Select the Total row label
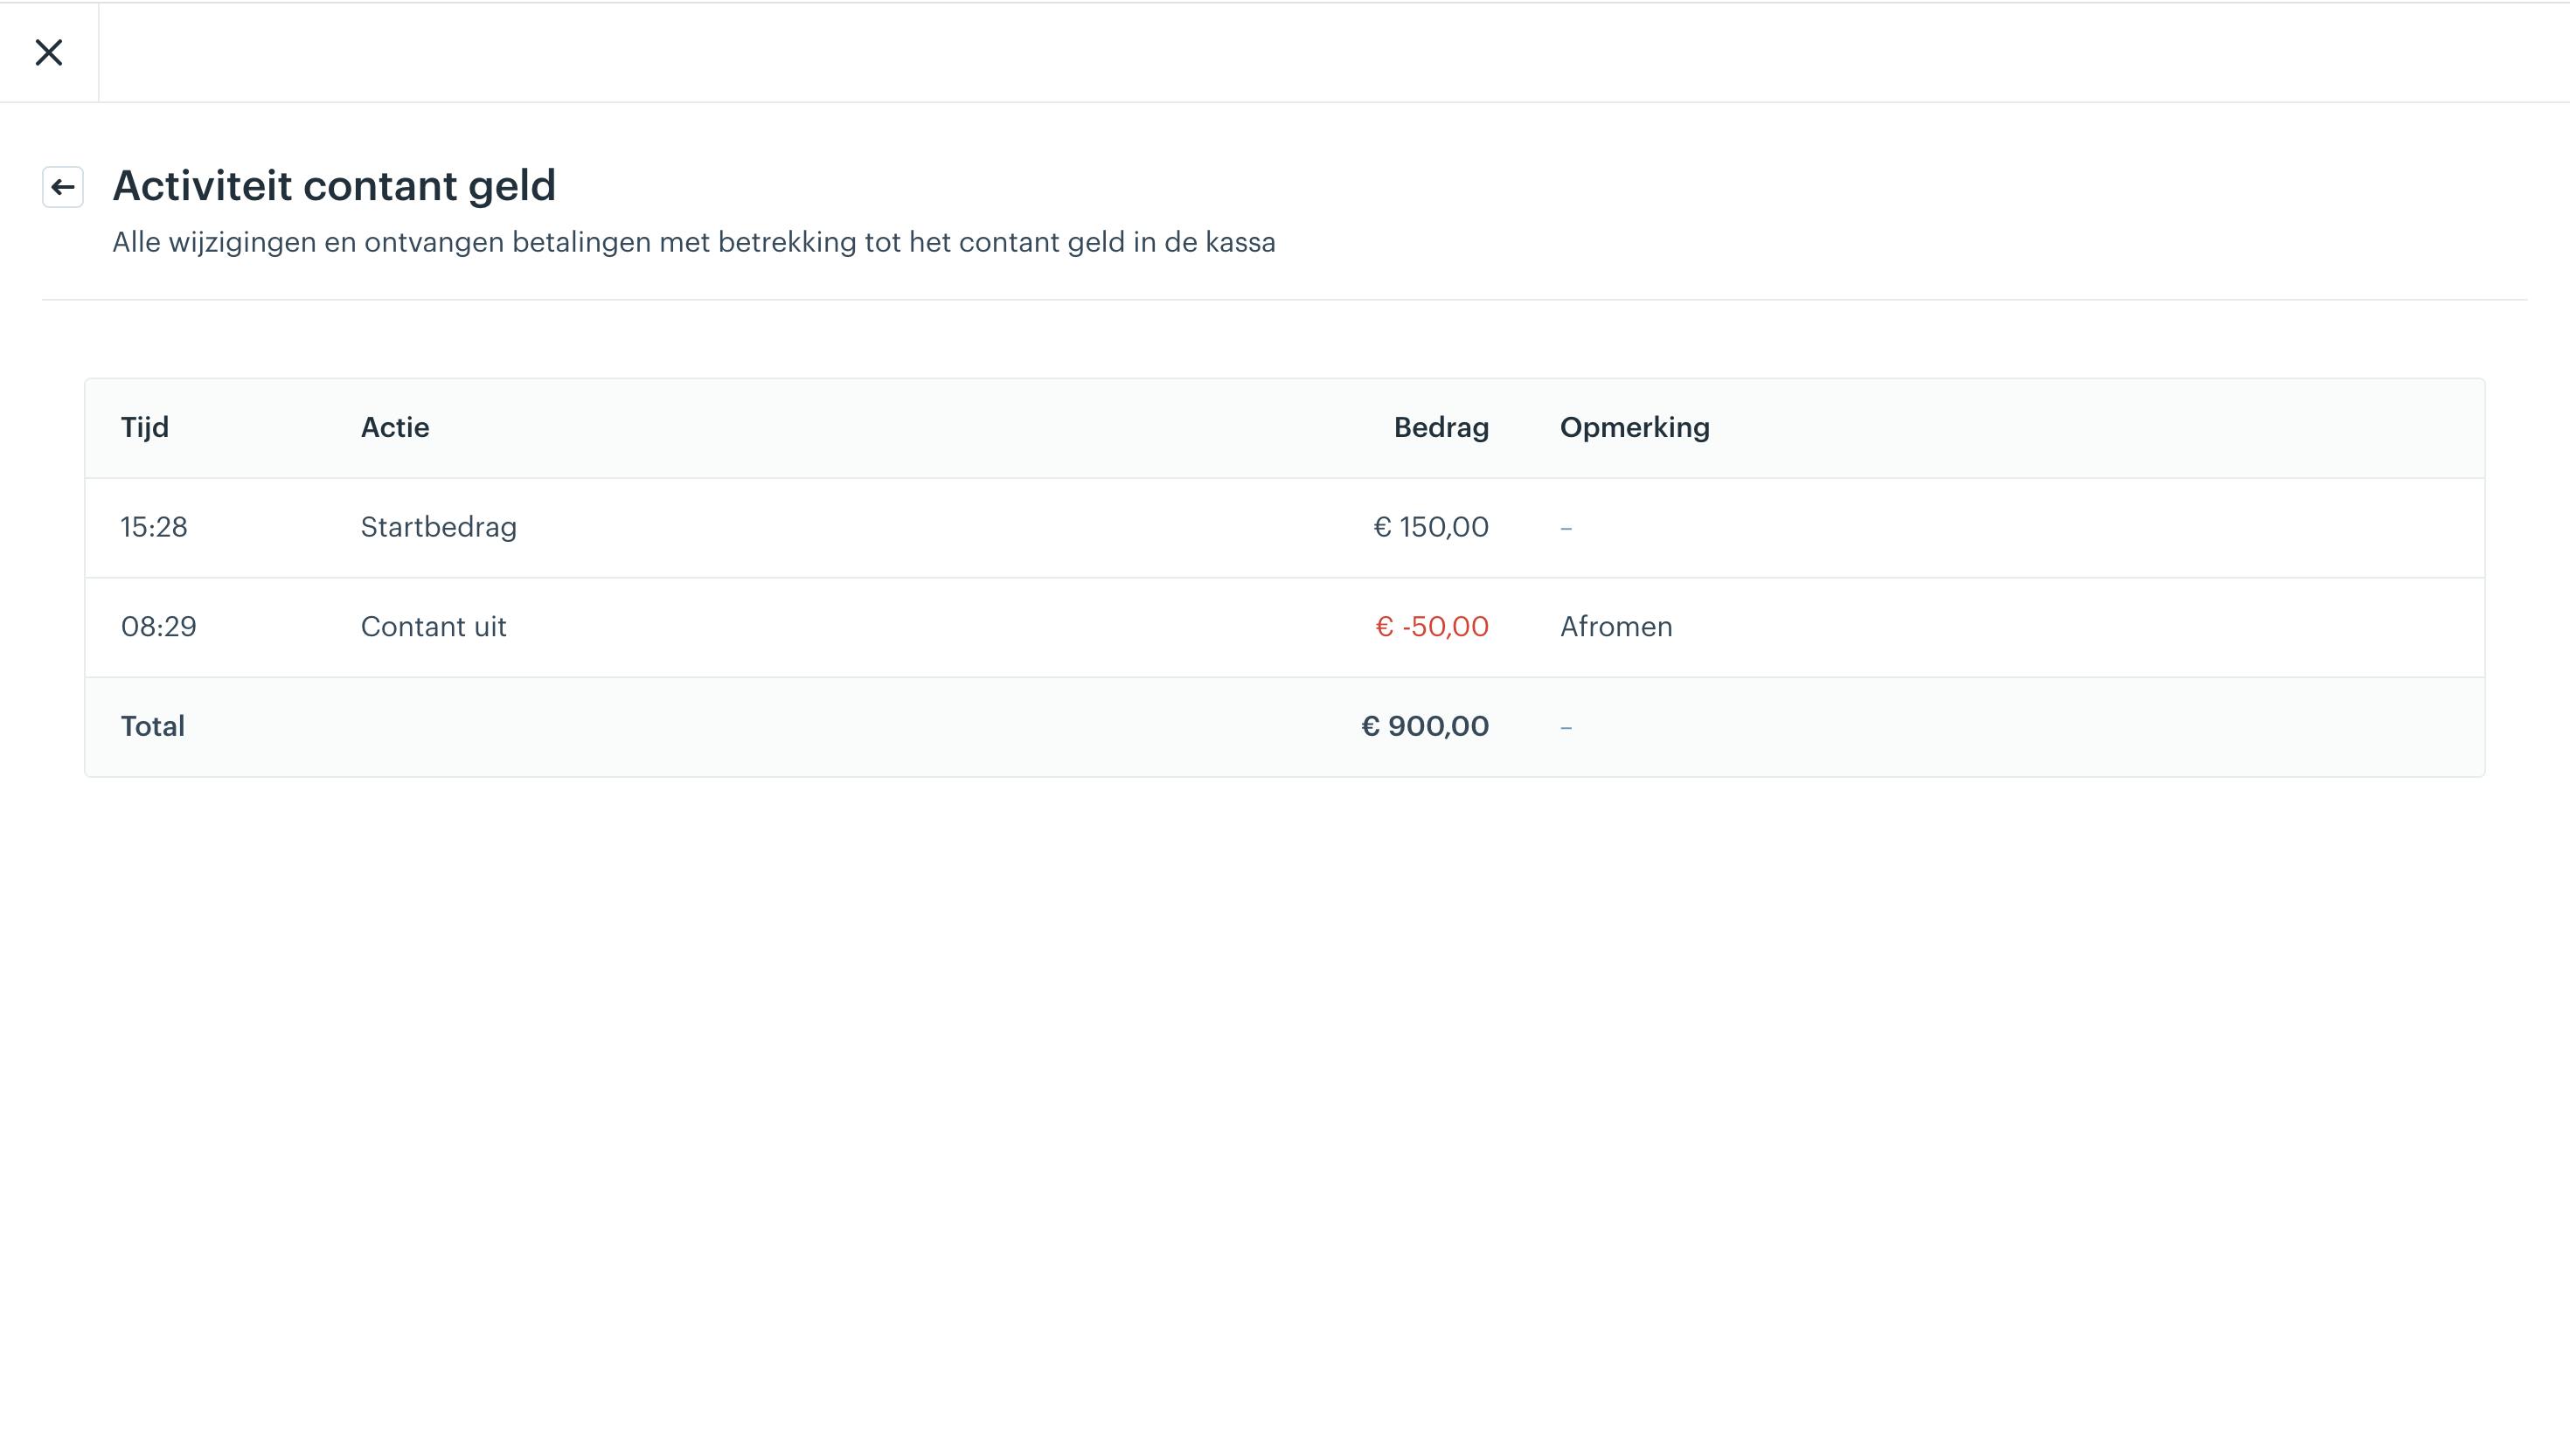Screen dimensions: 2570x1456 (153, 726)
